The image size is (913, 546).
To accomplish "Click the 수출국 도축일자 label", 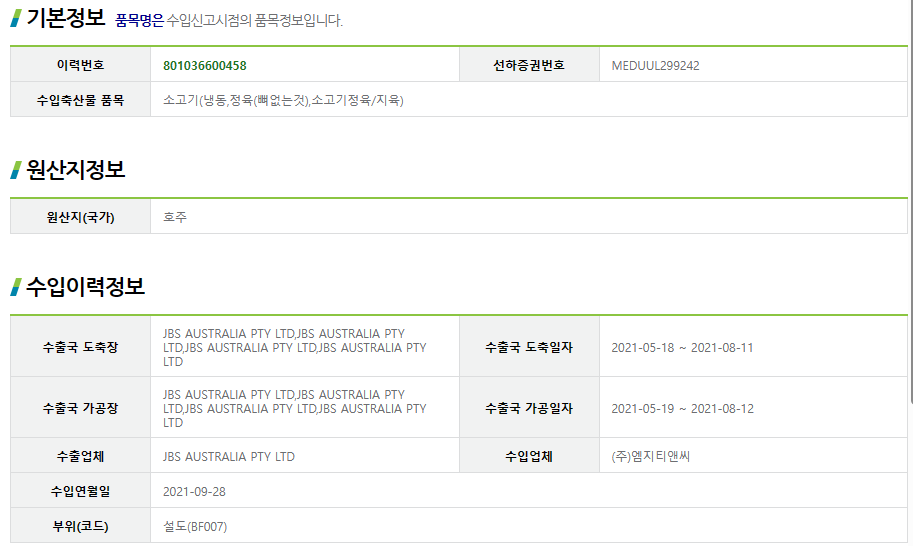I will coord(529,348).
